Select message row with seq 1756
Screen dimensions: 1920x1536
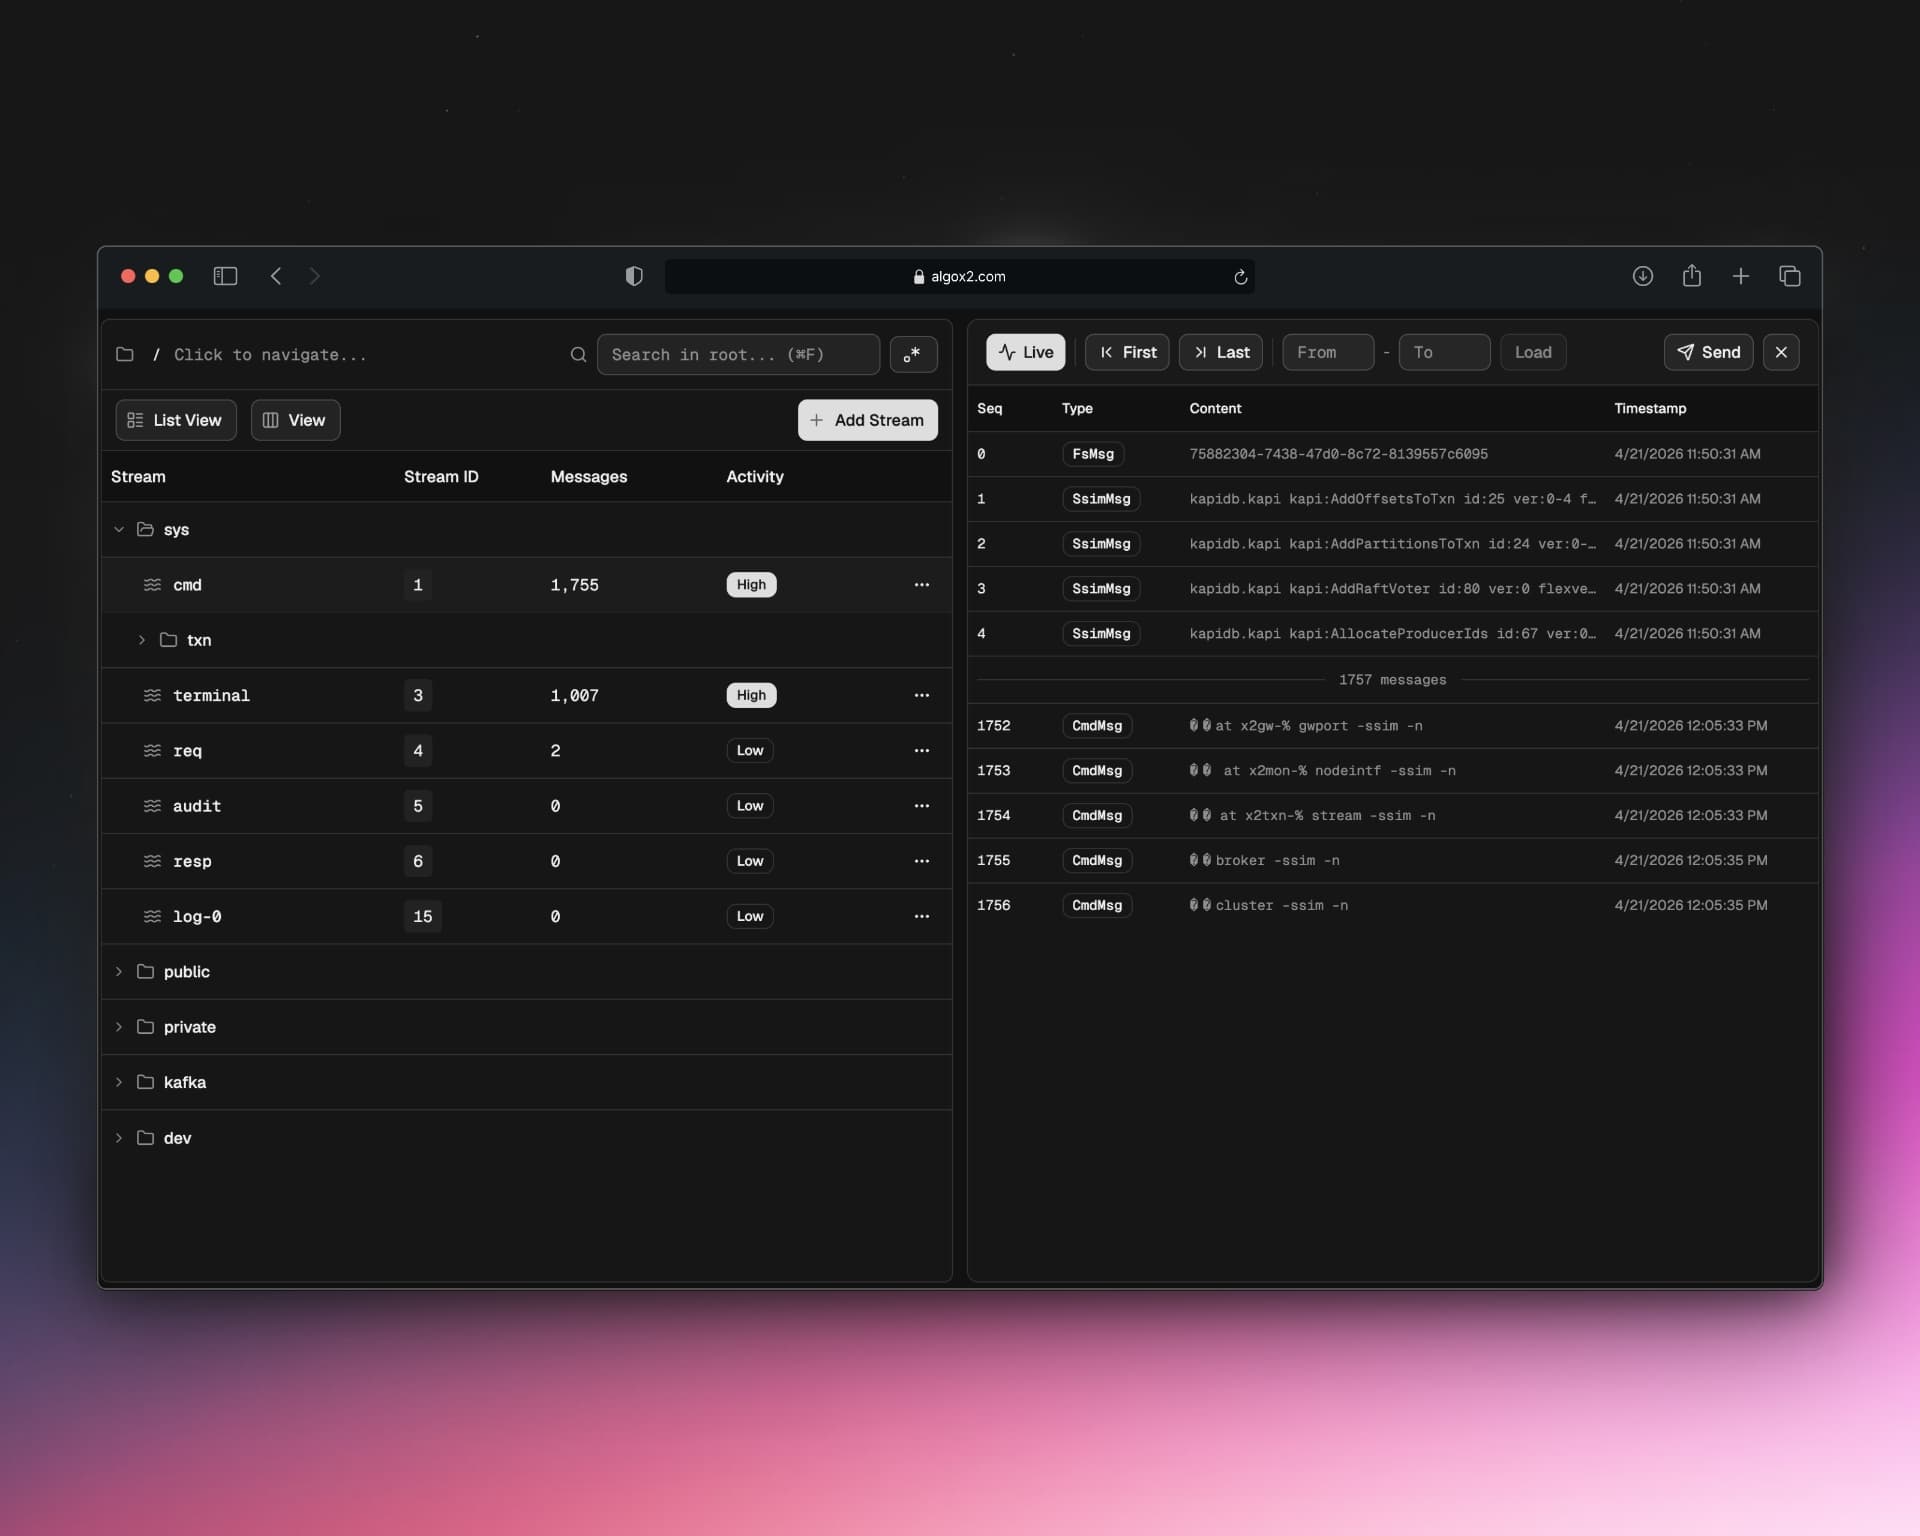[1392, 905]
